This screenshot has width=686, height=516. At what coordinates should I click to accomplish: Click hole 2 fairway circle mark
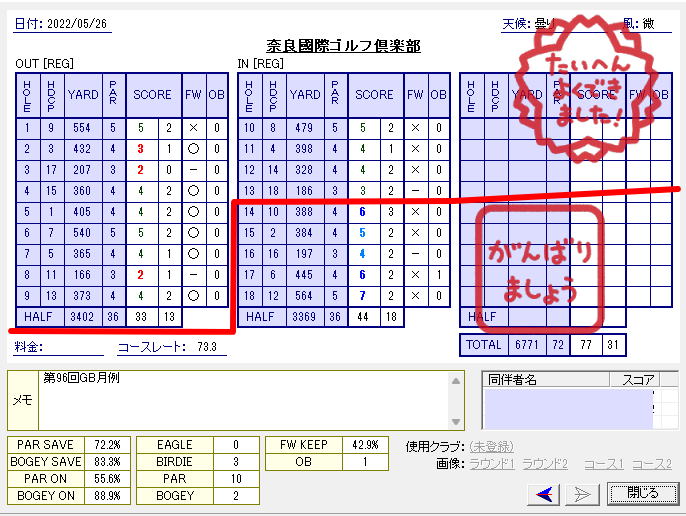click(193, 149)
